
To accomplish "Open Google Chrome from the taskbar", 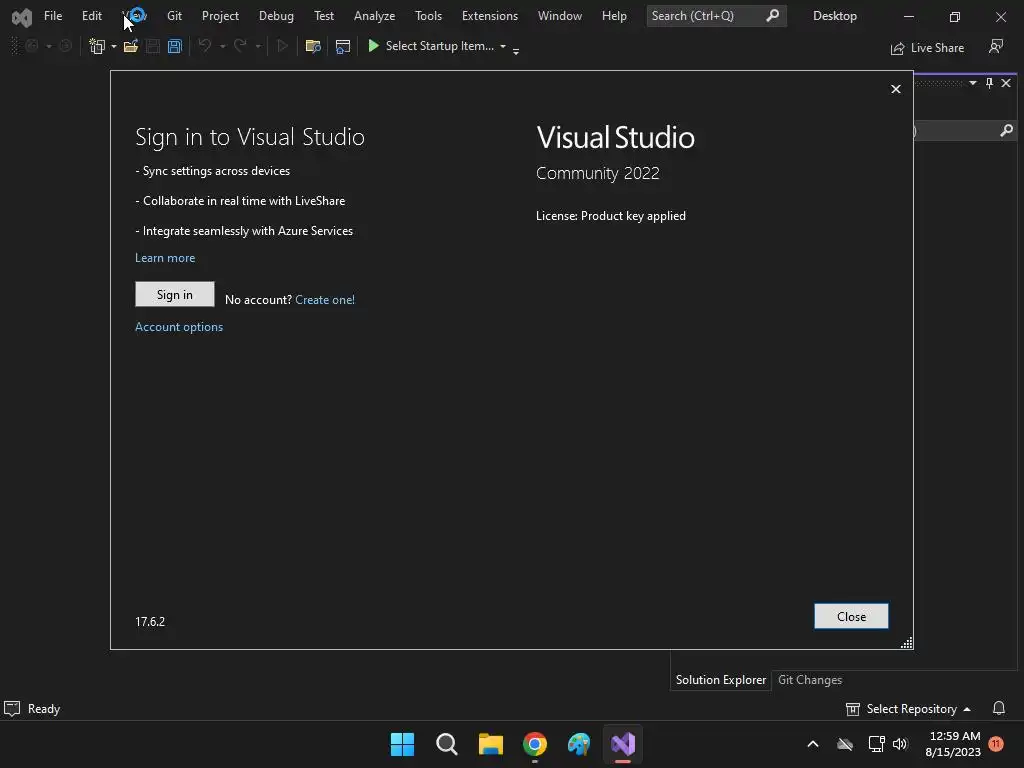I will pos(535,744).
